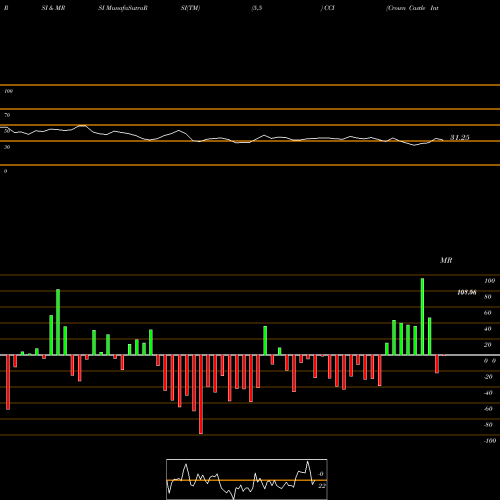
Task: Click the mini overview chart thumbnail
Action: click(247, 479)
